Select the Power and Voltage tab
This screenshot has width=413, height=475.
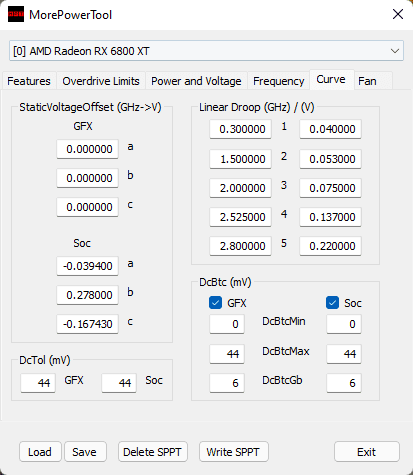click(196, 81)
